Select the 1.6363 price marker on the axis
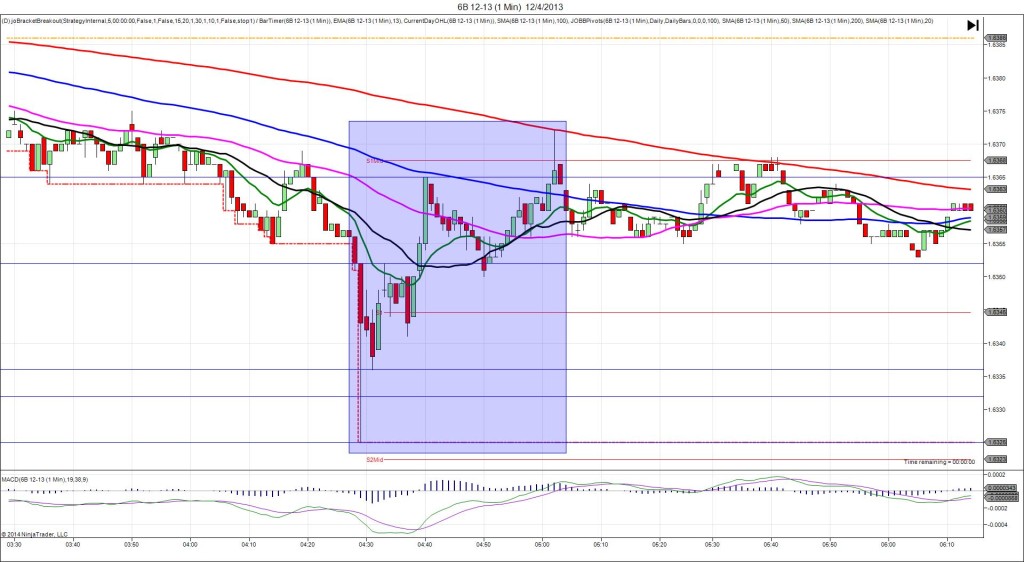 pos(997,189)
